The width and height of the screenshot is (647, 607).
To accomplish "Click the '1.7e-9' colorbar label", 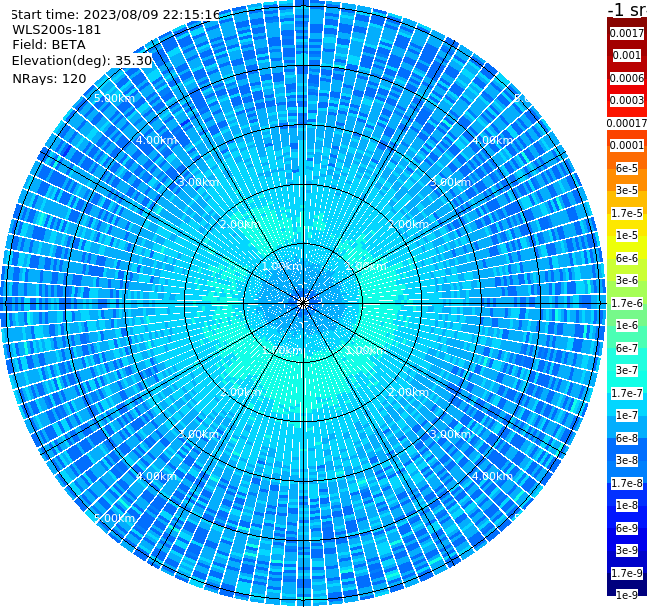I will [627, 573].
